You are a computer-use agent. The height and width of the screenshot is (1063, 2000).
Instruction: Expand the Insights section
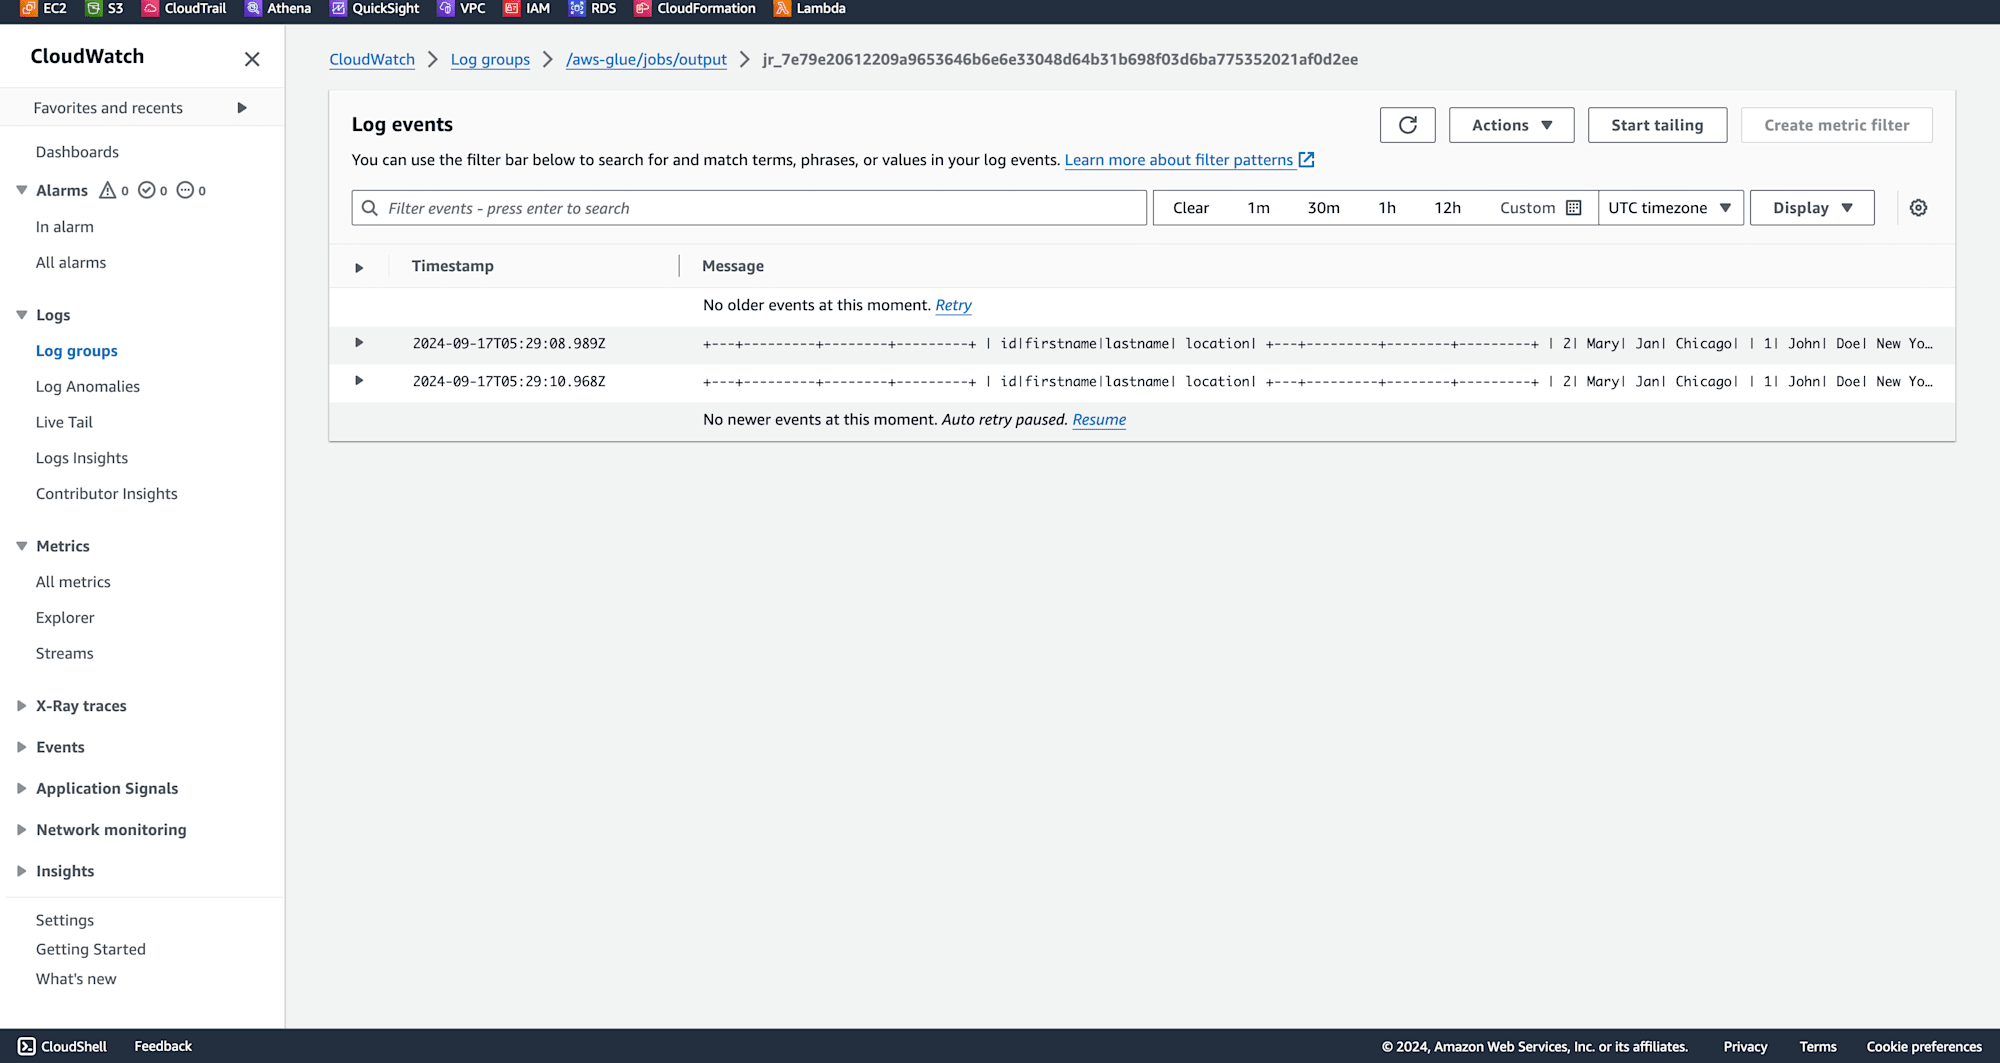click(x=21, y=871)
